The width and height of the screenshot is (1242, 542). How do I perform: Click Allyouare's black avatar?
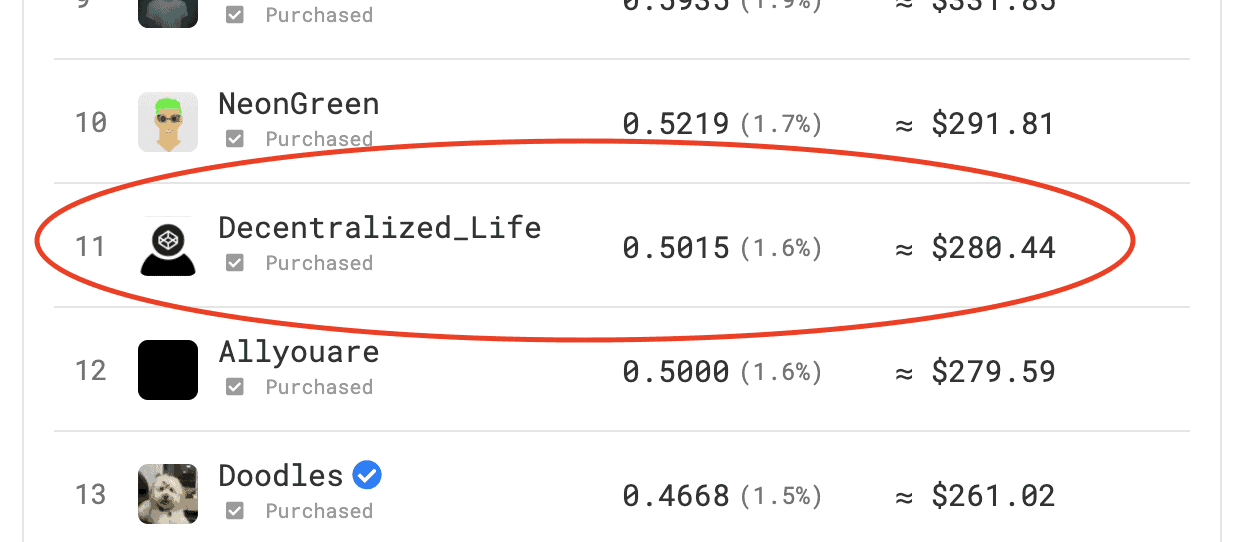coord(168,370)
